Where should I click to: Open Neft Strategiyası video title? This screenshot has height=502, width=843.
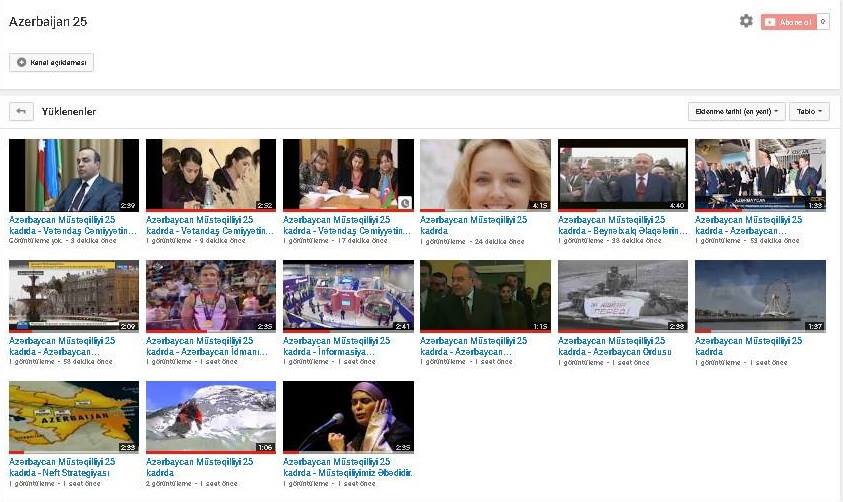[x=62, y=467]
